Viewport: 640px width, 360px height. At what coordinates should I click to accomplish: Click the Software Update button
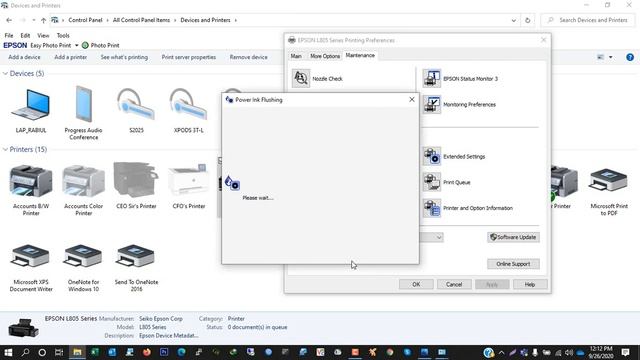tap(513, 237)
